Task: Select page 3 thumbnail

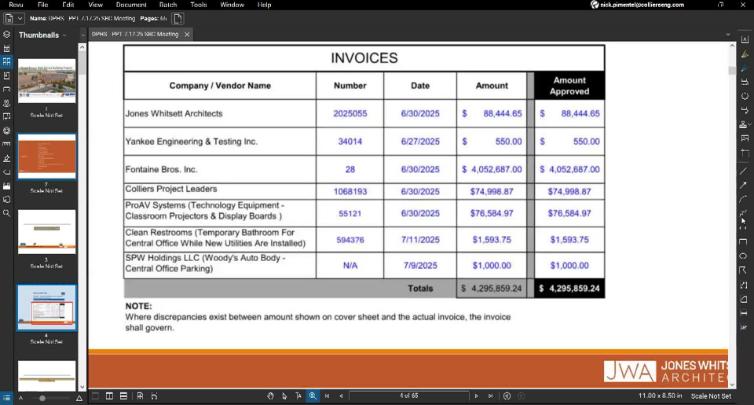Action: click(47, 231)
